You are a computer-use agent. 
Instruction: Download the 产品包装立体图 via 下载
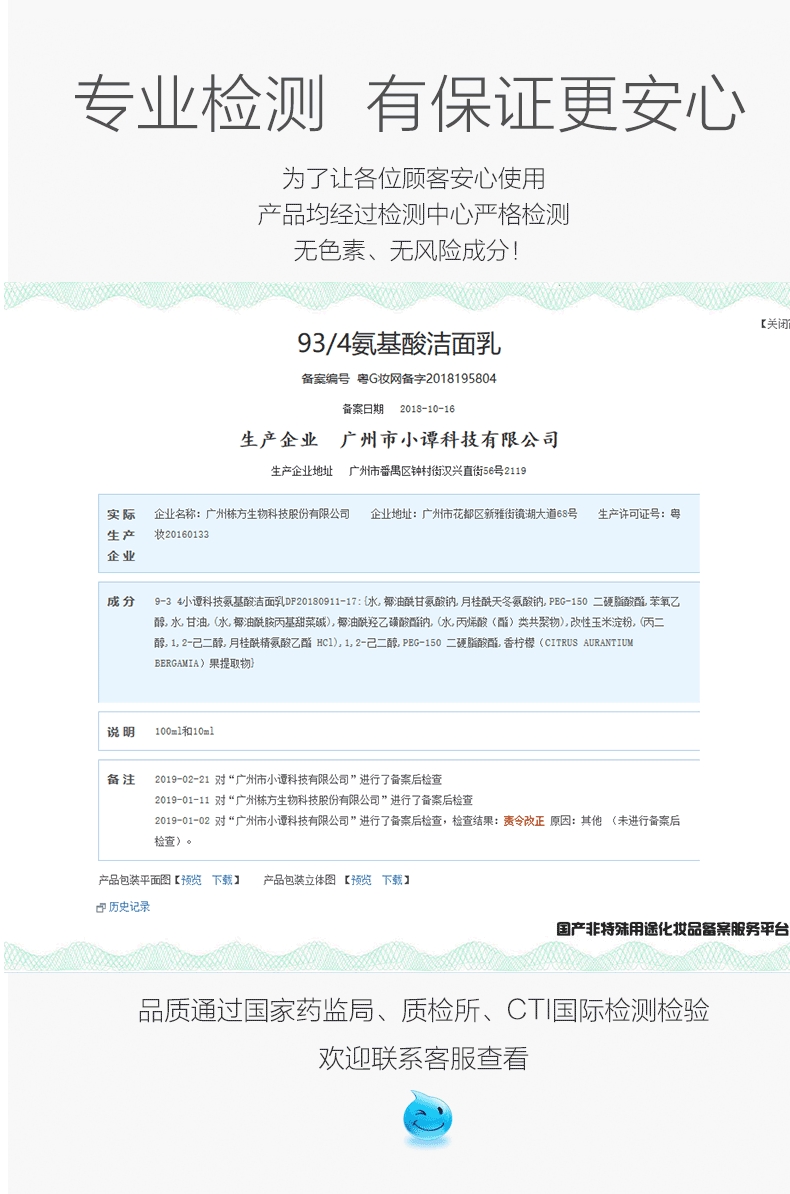pos(391,880)
